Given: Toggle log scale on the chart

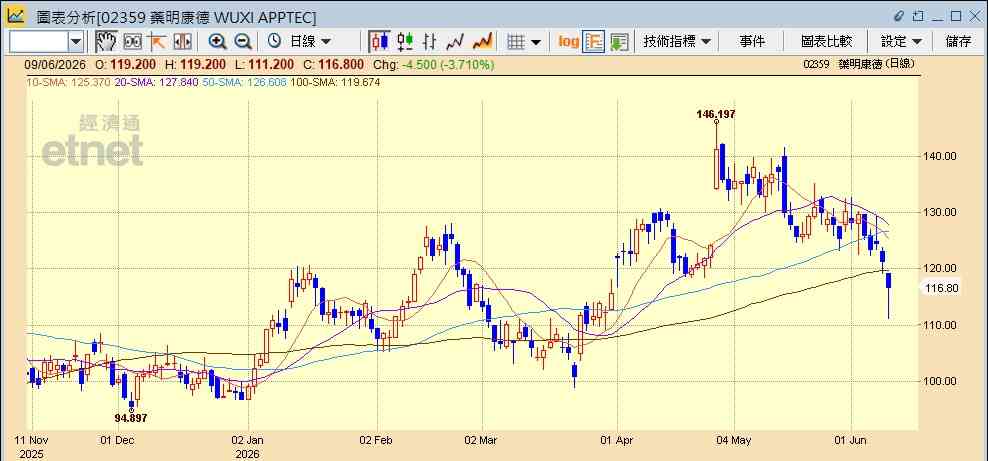Looking at the screenshot, I should pyautogui.click(x=568, y=42).
